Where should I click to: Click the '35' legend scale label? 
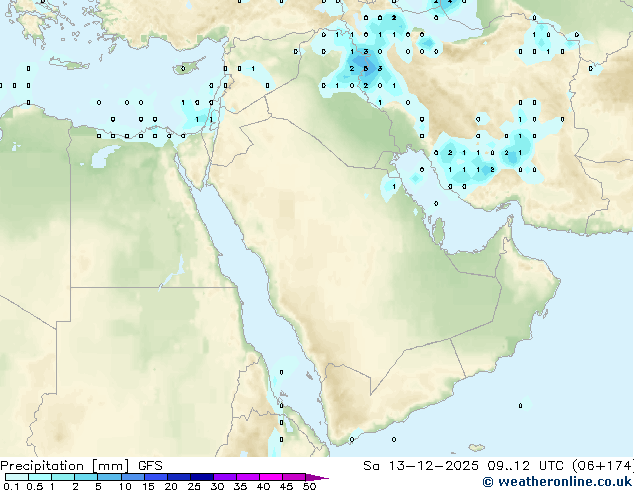[x=240, y=486]
